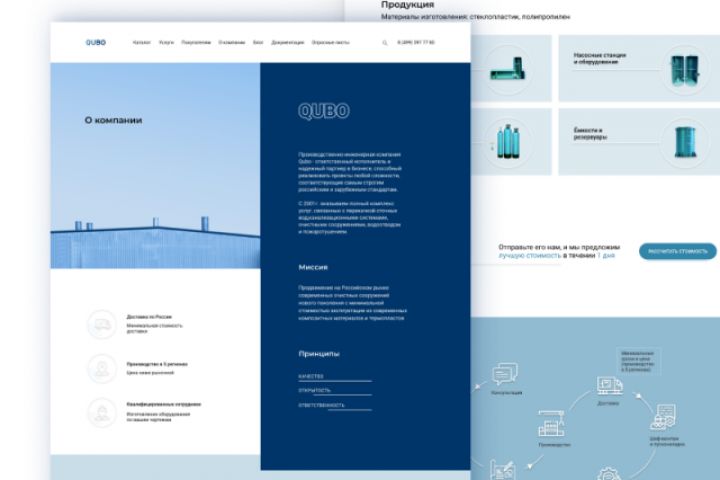Click the О компании page title
Viewport: 720px width, 480px height.
(x=113, y=120)
